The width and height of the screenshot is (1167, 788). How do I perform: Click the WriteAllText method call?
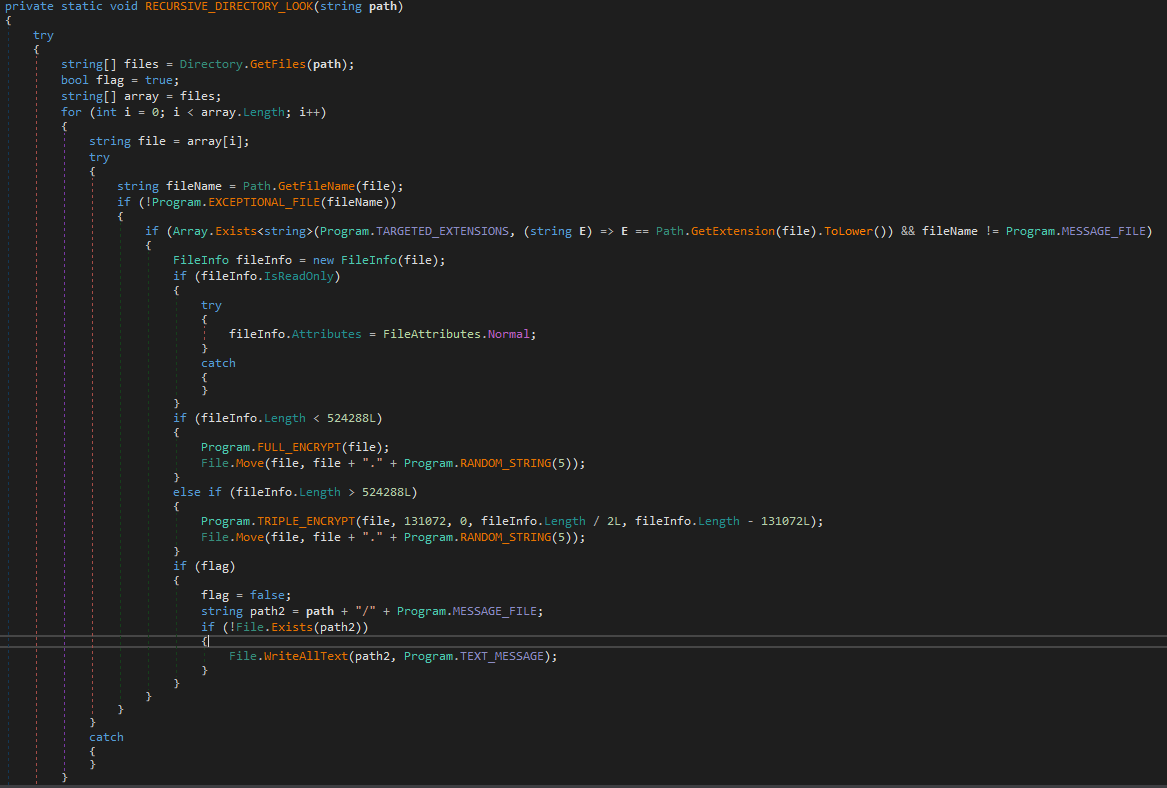(x=305, y=656)
